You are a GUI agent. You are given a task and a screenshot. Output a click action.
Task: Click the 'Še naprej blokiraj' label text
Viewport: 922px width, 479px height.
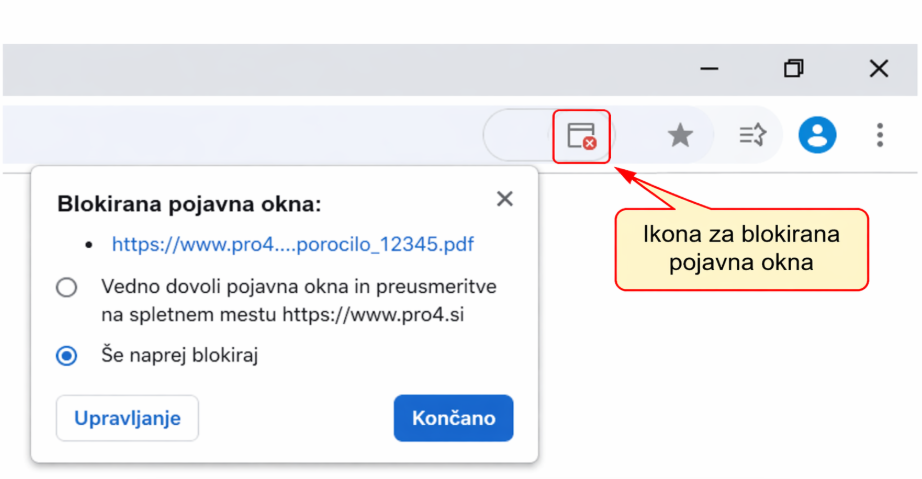coord(180,355)
